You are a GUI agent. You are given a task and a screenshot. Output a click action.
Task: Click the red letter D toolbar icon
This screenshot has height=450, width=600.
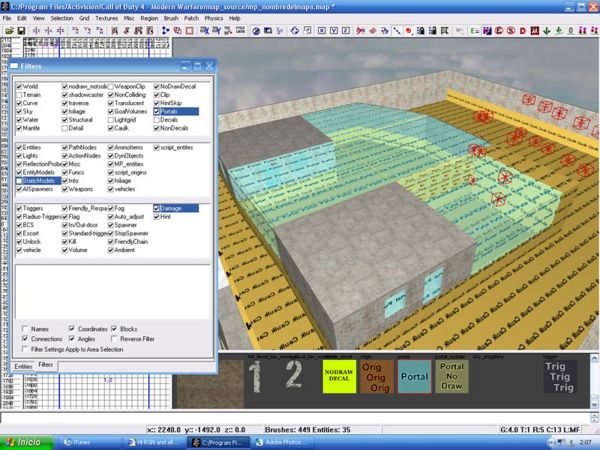pos(523,31)
